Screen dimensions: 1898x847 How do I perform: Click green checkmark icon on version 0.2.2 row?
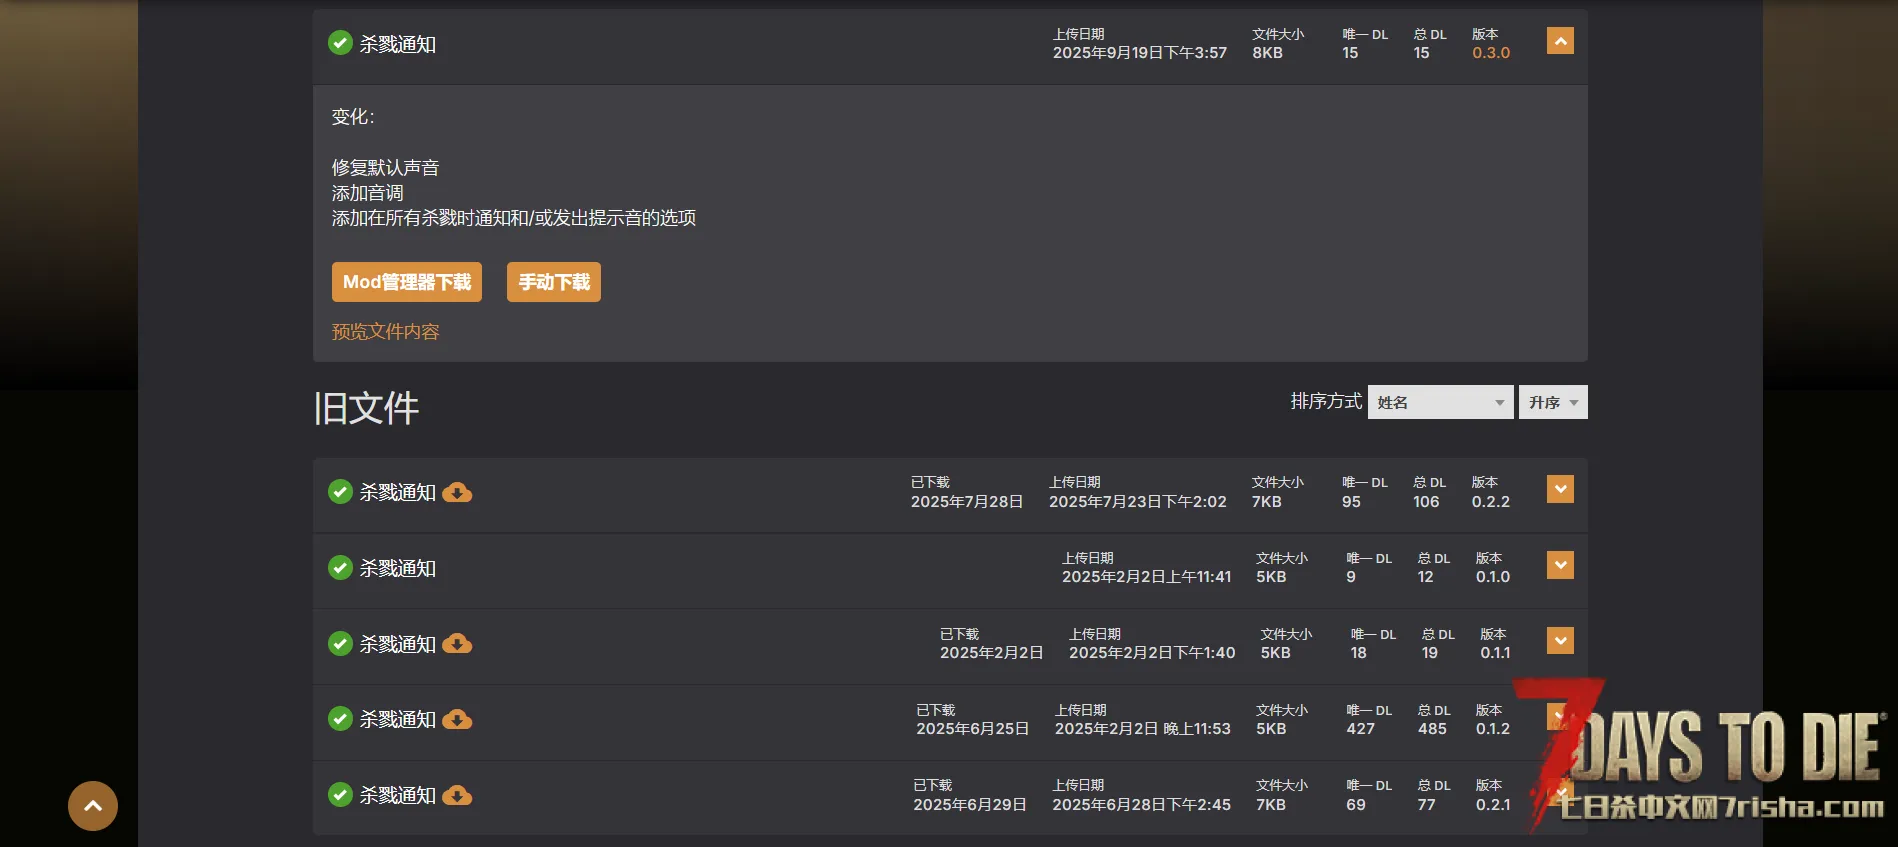pos(340,492)
